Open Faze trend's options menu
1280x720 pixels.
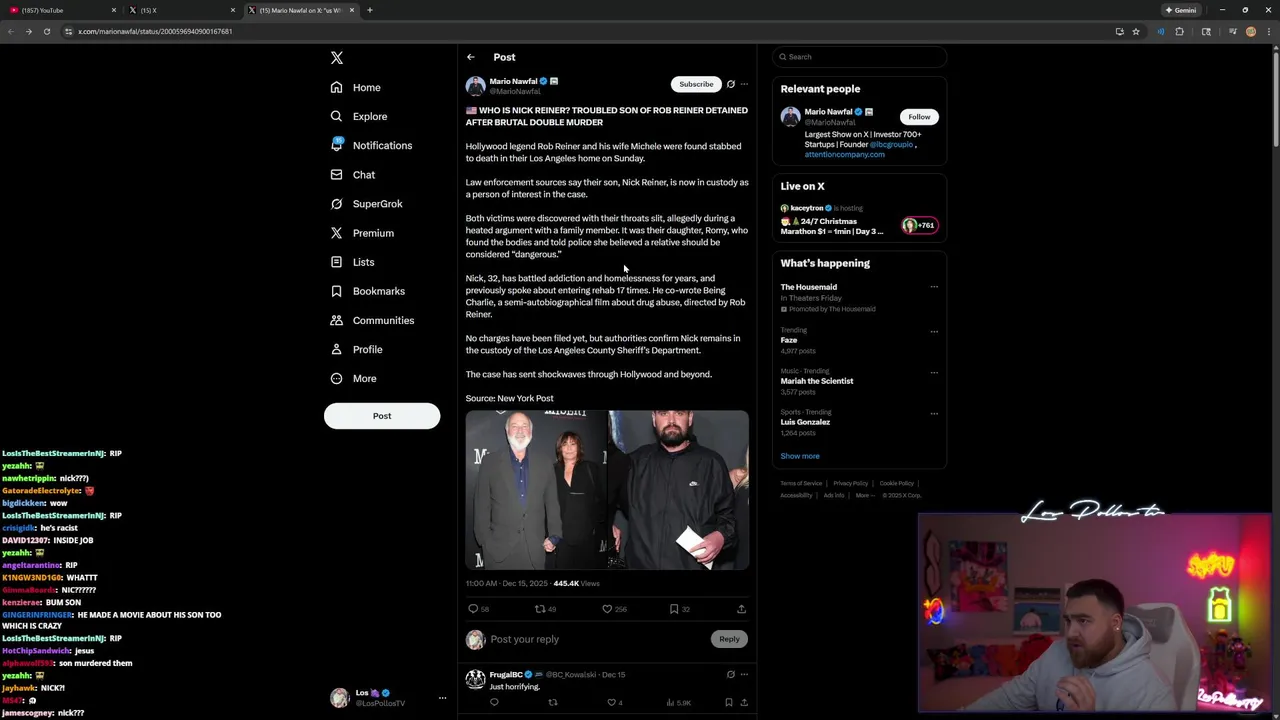click(x=934, y=331)
